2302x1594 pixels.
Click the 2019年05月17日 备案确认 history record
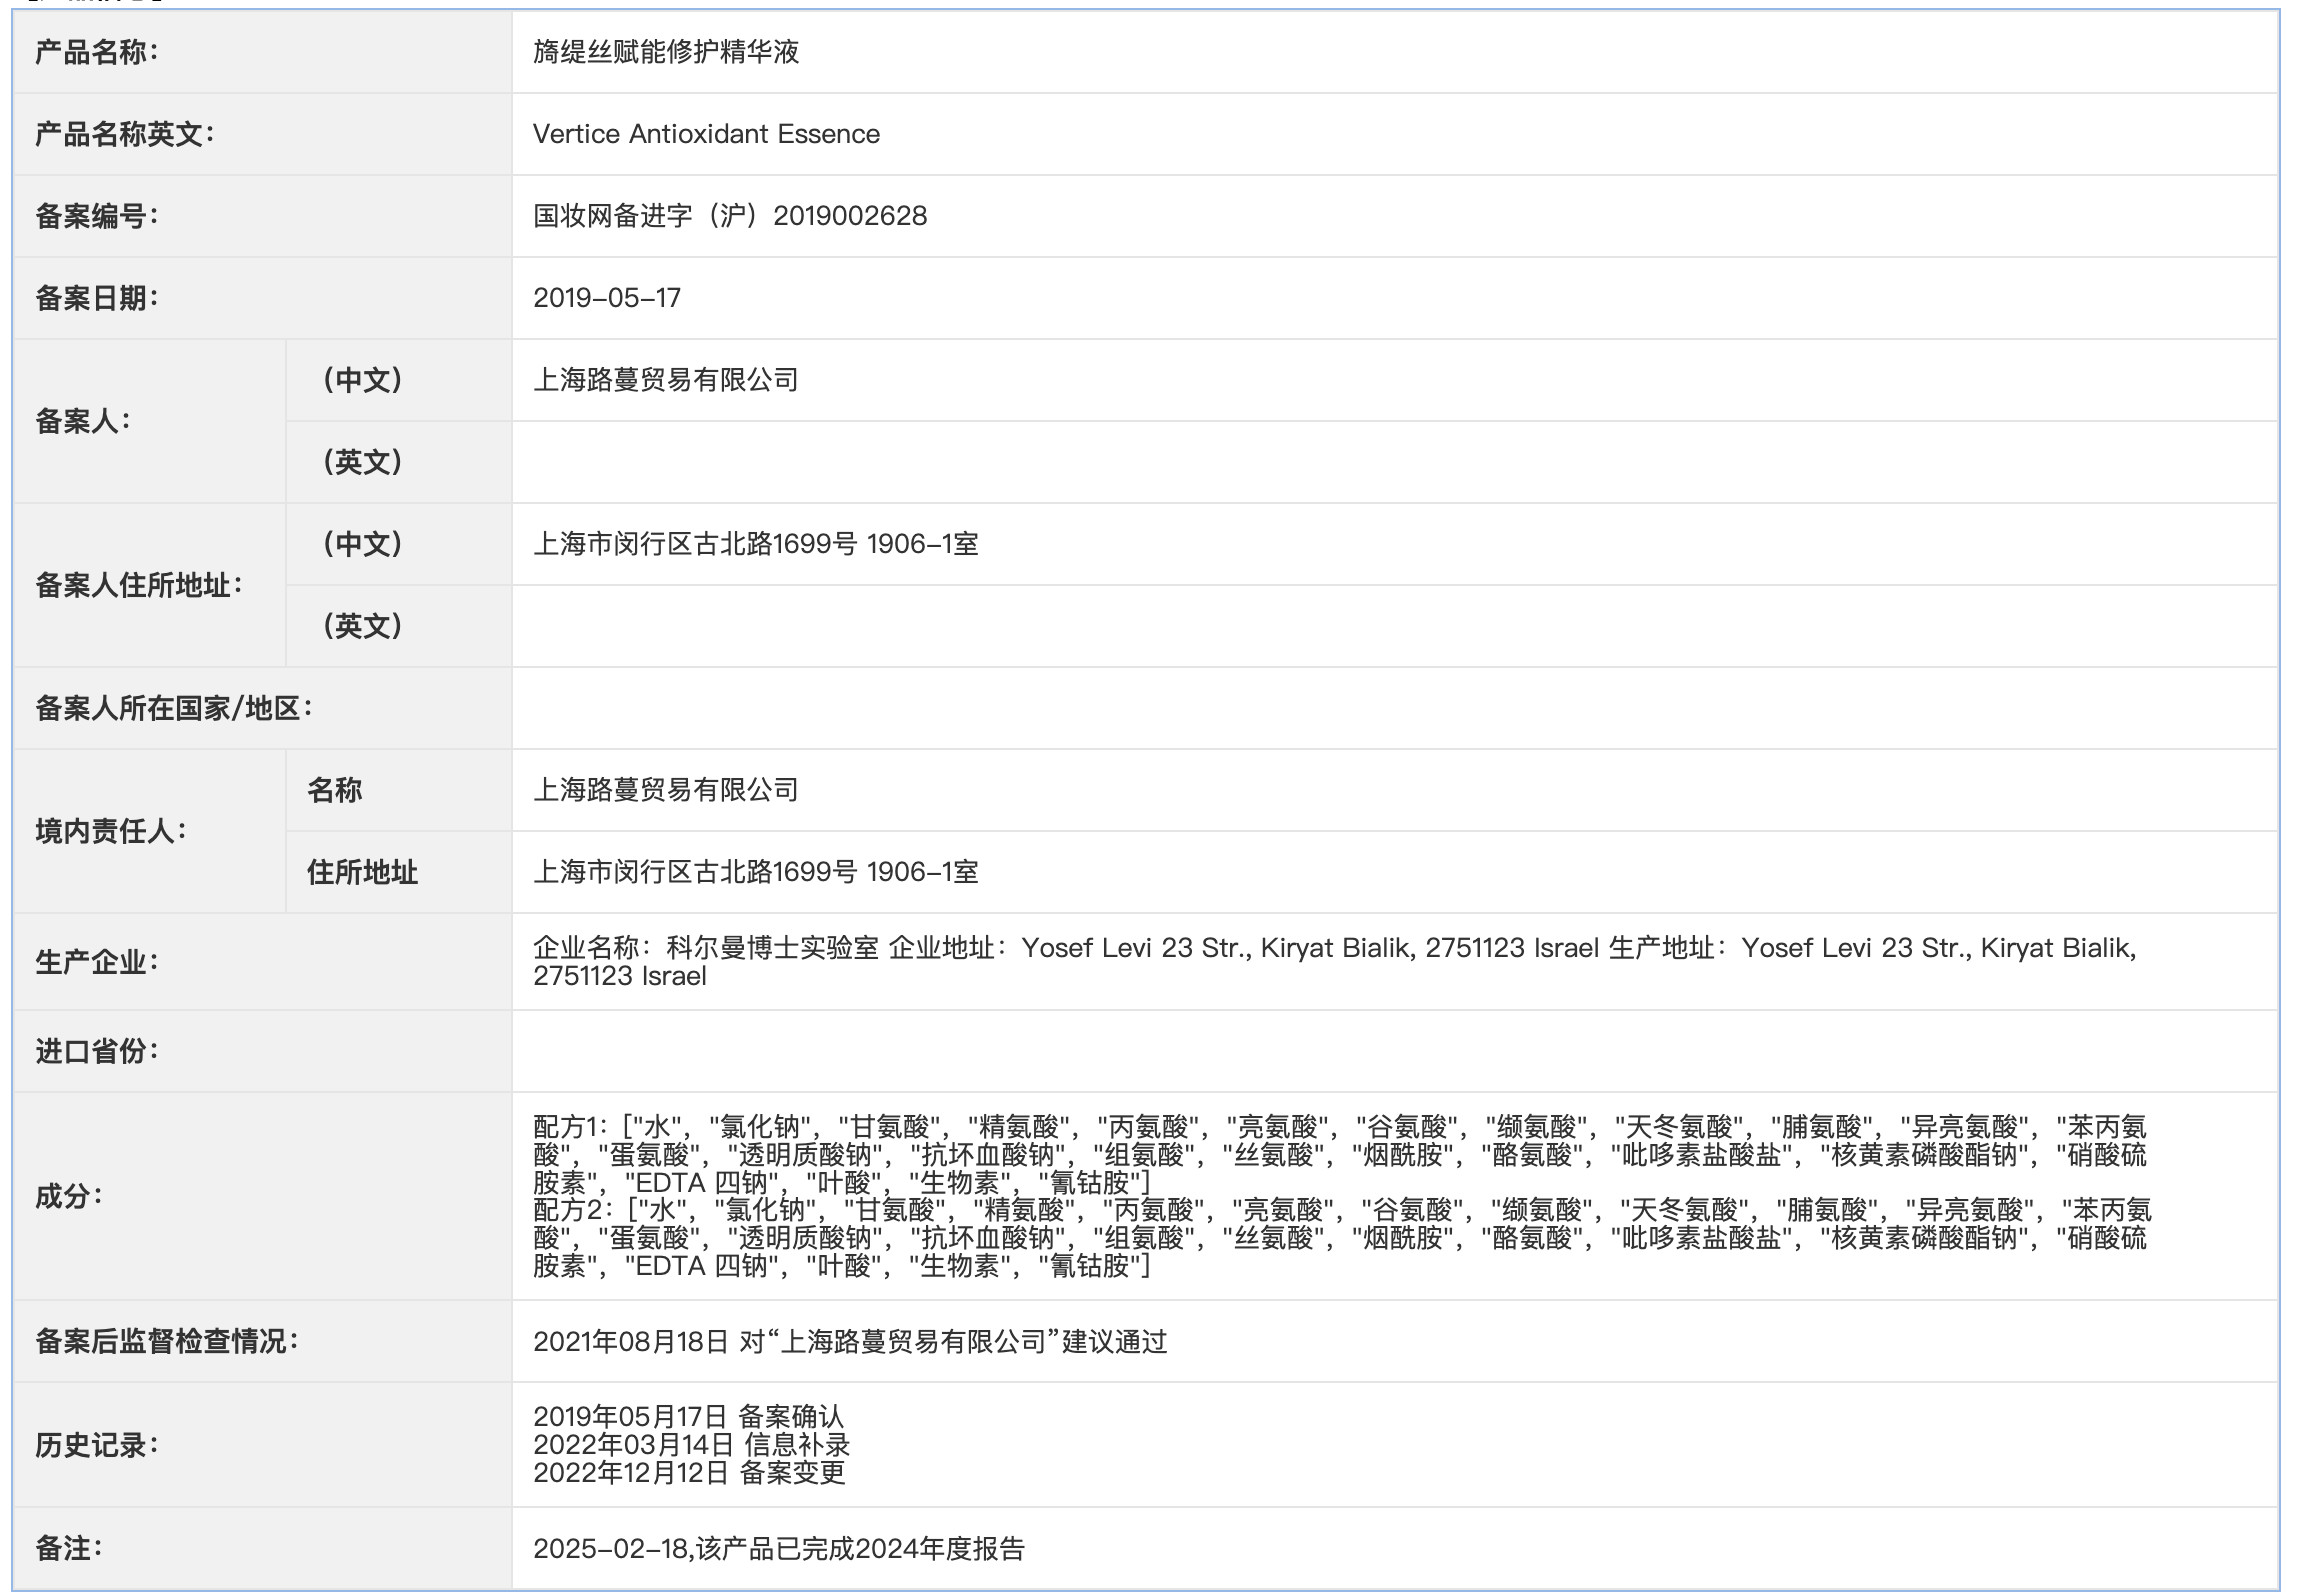(688, 1416)
